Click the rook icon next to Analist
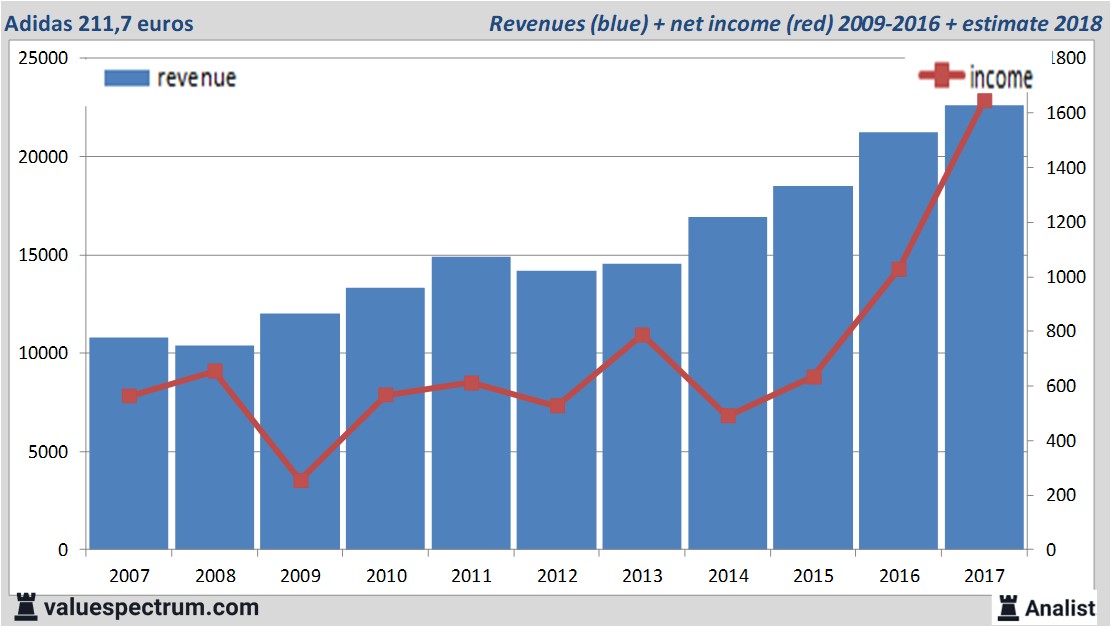Viewport: 1111px width, 627px height. 1007,608
